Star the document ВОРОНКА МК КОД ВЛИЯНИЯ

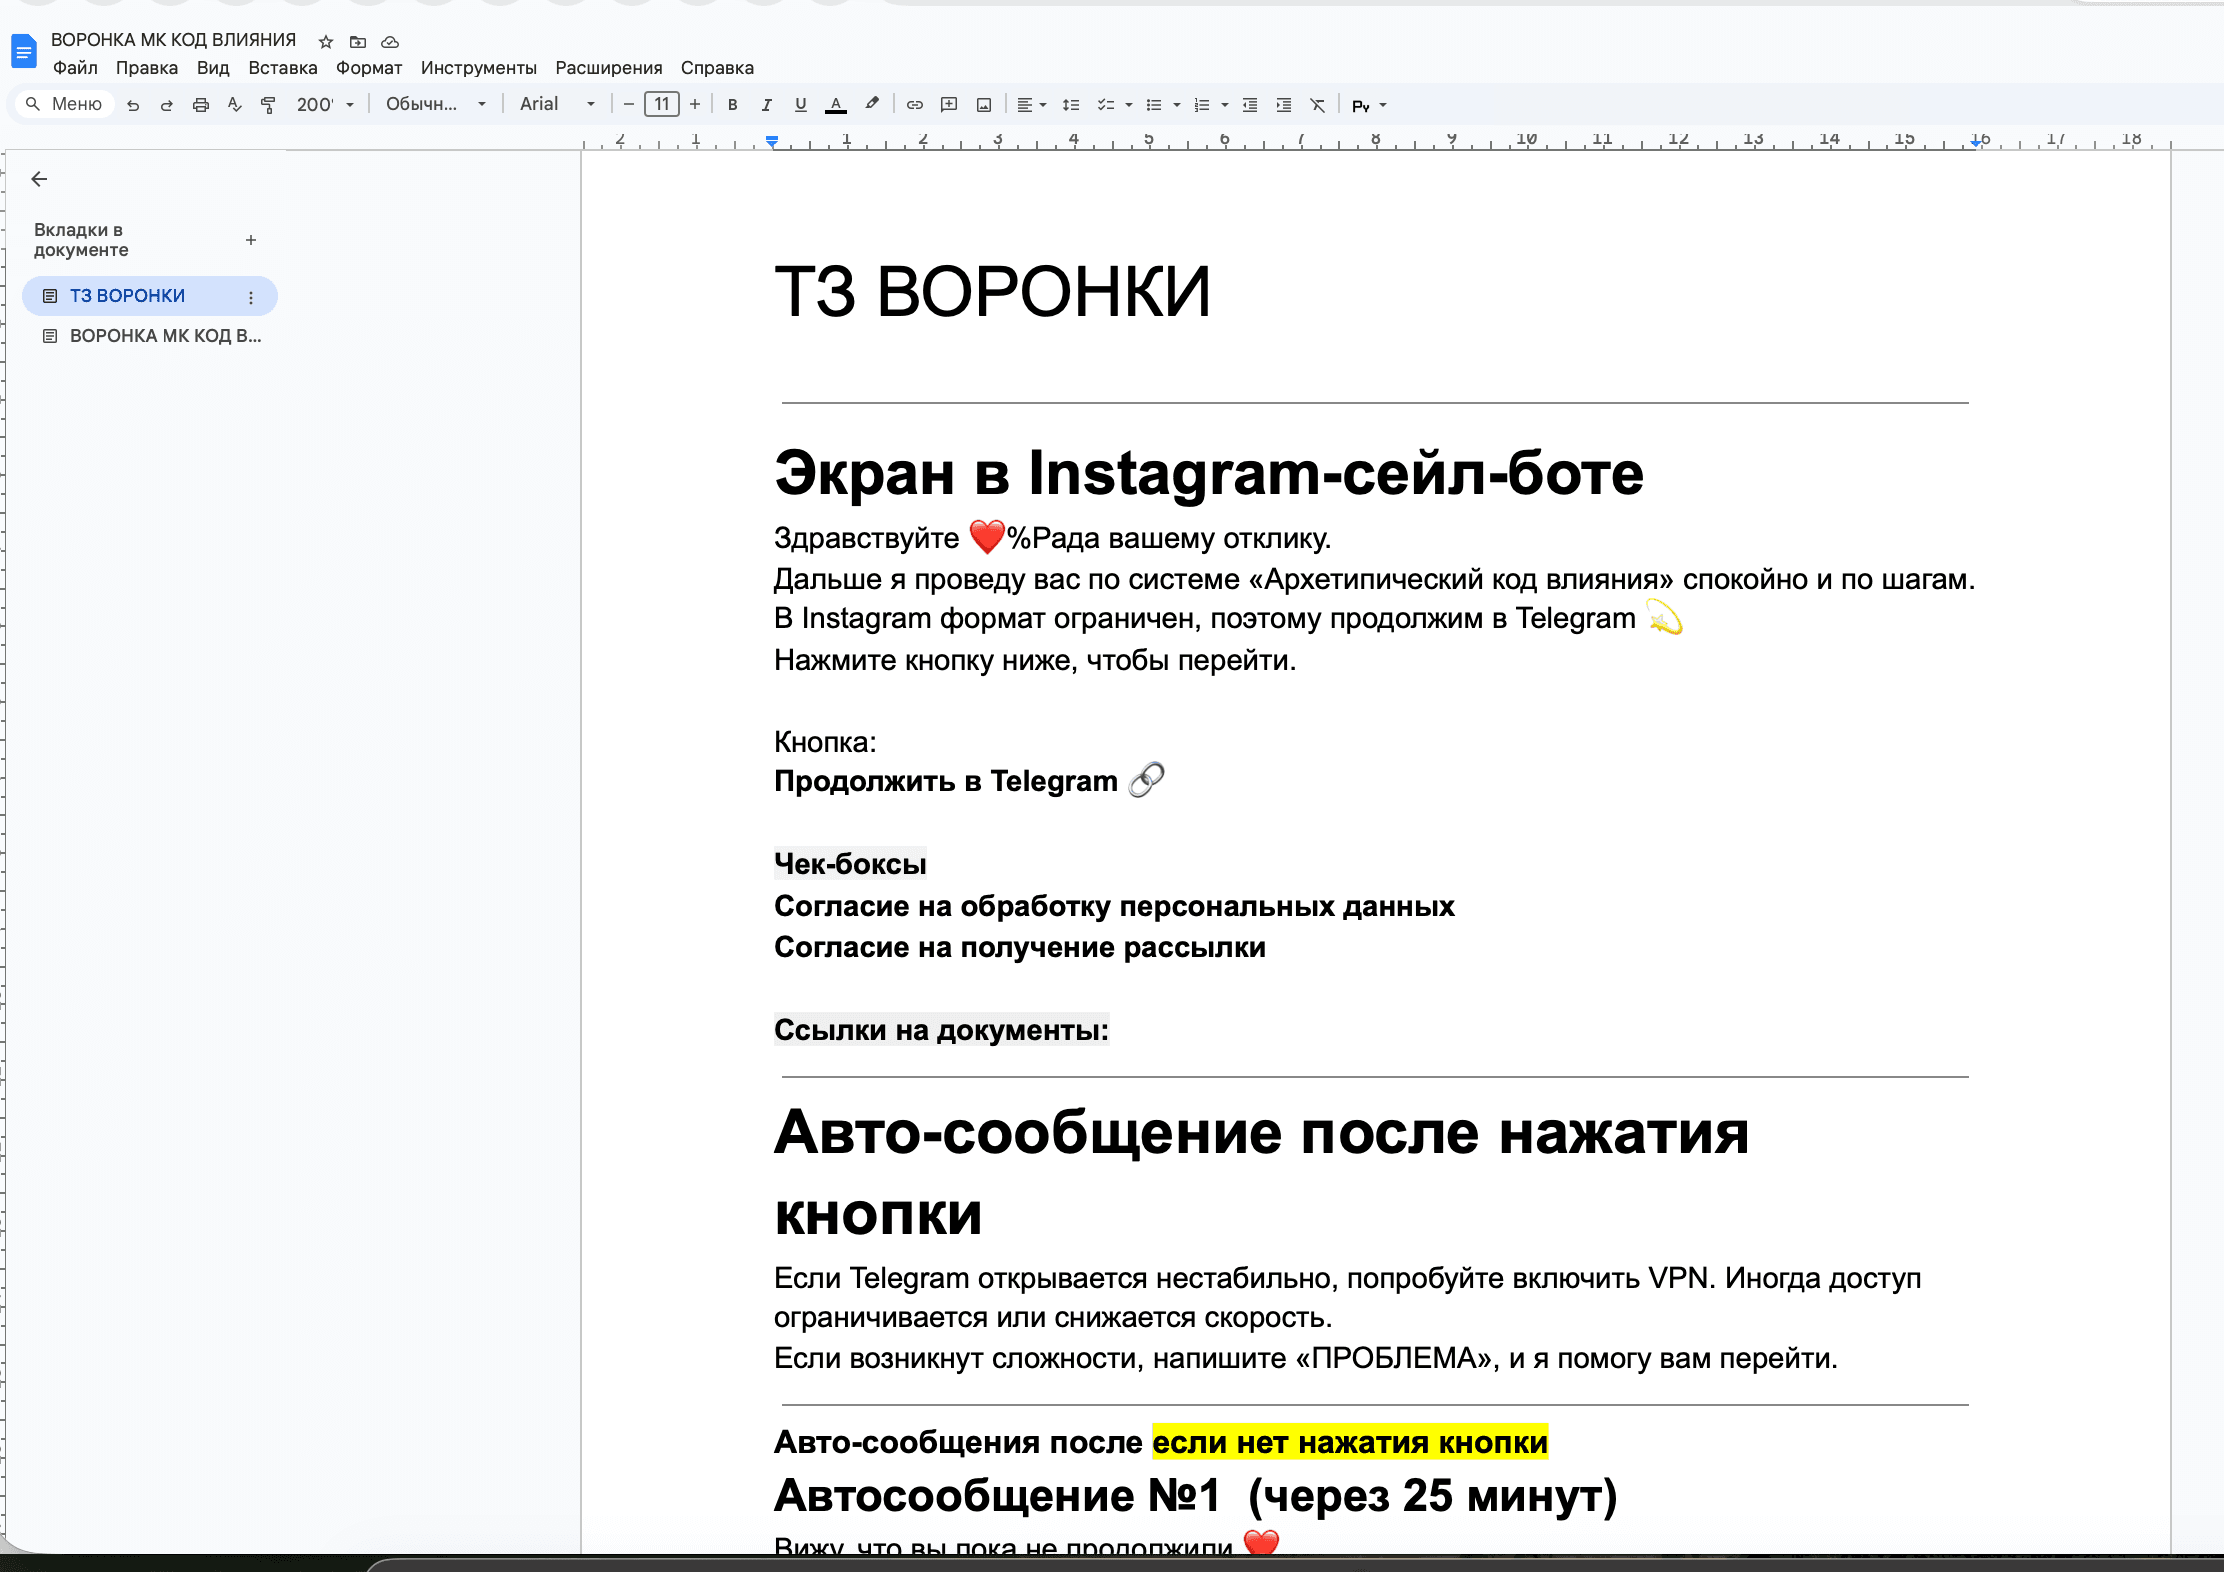326,41
